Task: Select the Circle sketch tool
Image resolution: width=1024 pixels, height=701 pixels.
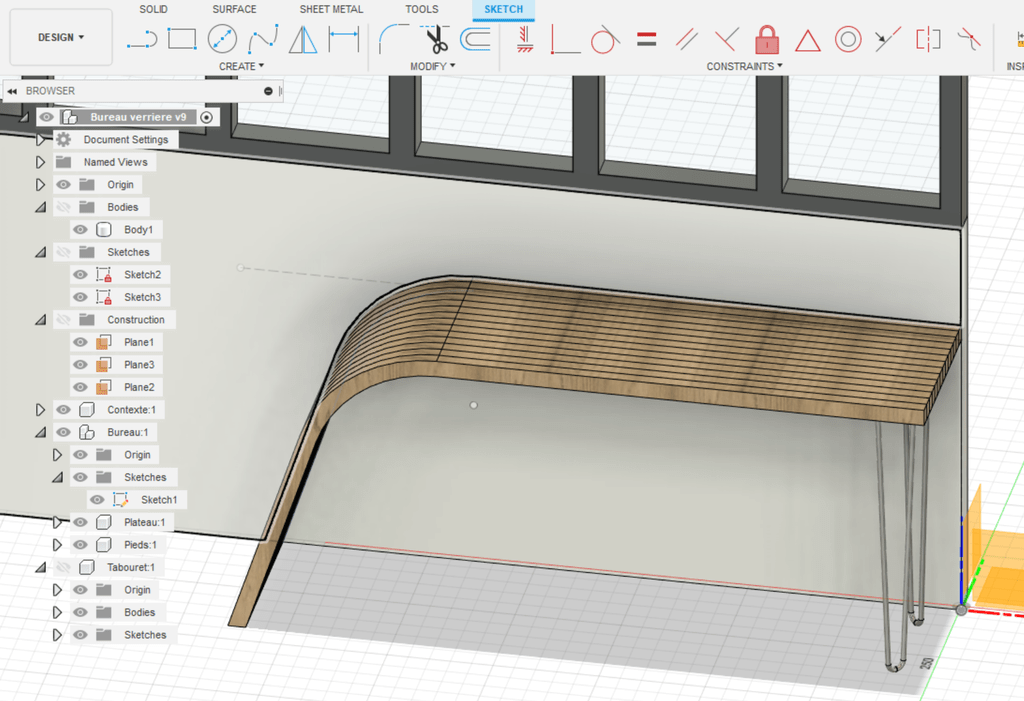Action: [222, 39]
